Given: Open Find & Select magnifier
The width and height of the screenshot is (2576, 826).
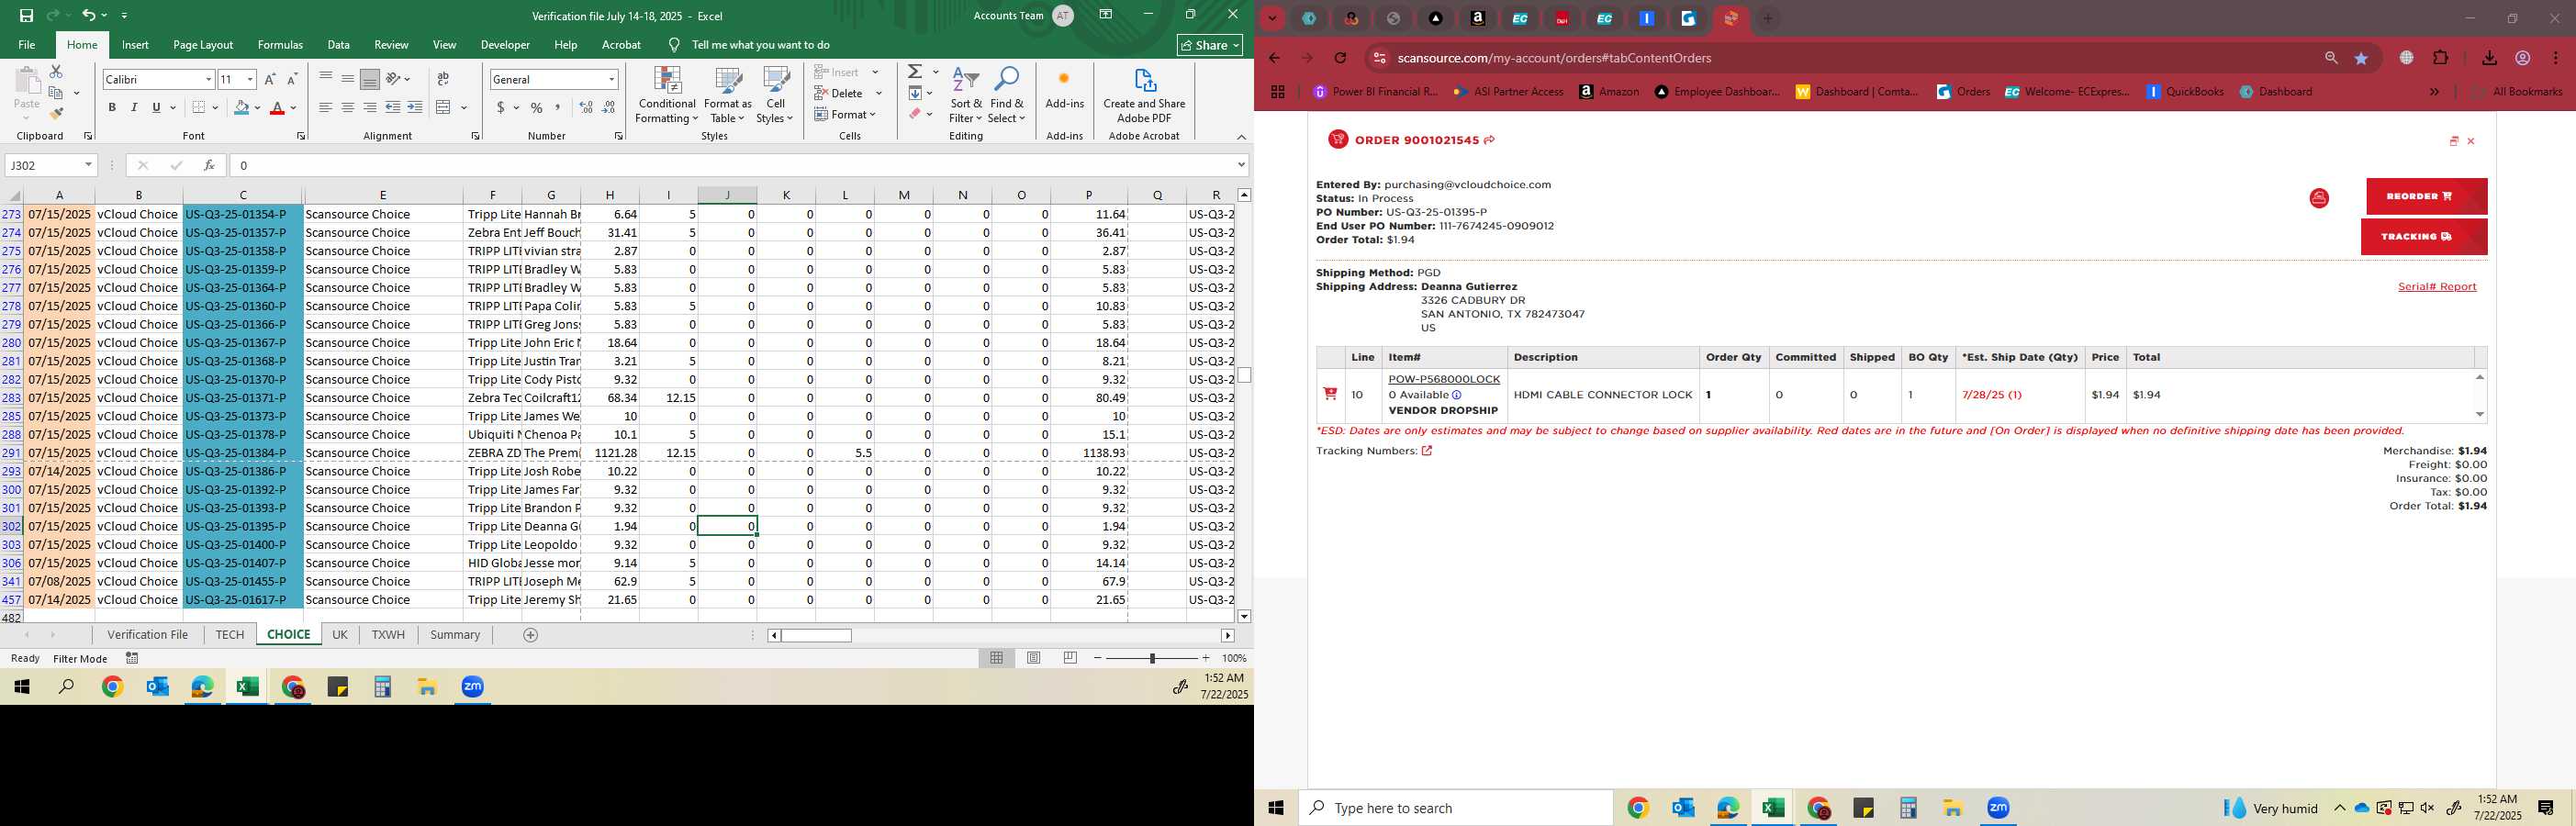Looking at the screenshot, I should [1007, 95].
